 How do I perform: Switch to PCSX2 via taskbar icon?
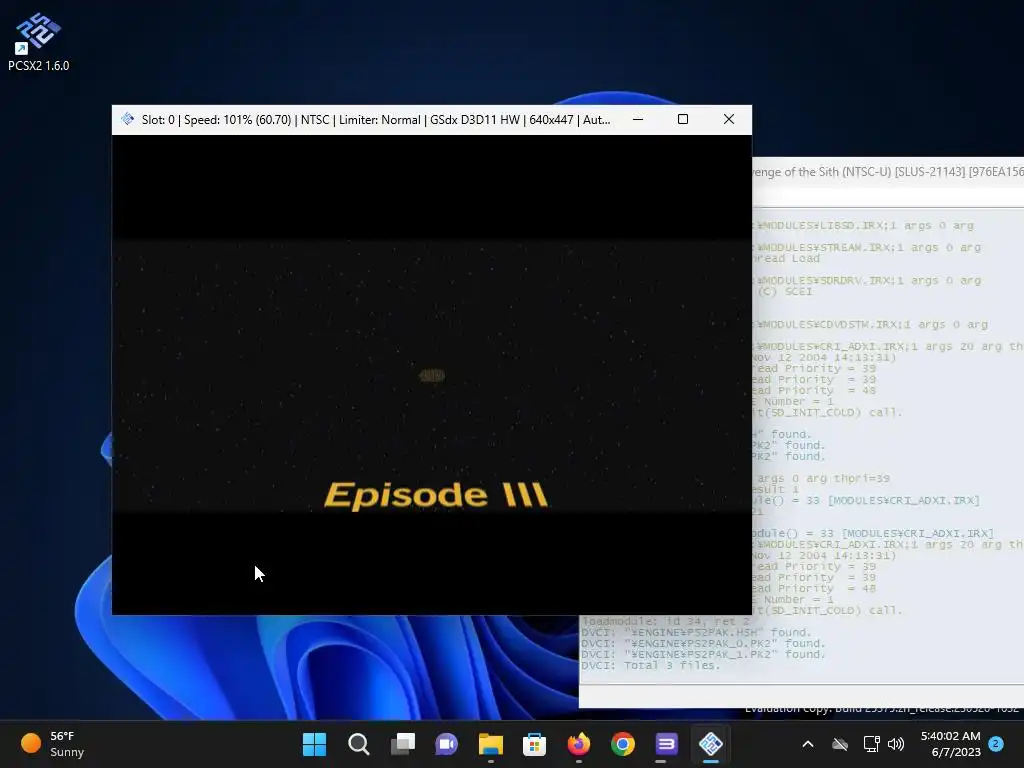(711, 744)
